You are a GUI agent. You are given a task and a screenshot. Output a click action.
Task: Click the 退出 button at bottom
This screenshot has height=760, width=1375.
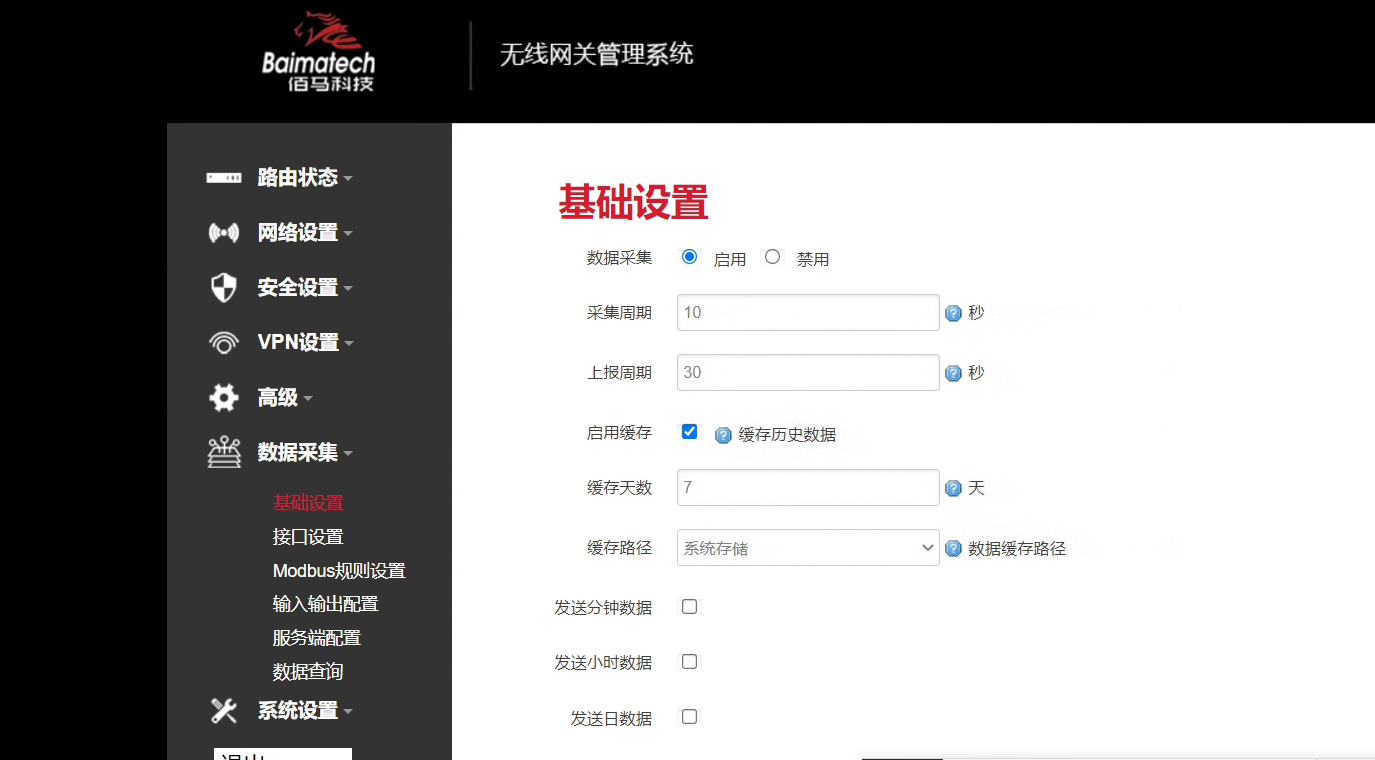282,755
